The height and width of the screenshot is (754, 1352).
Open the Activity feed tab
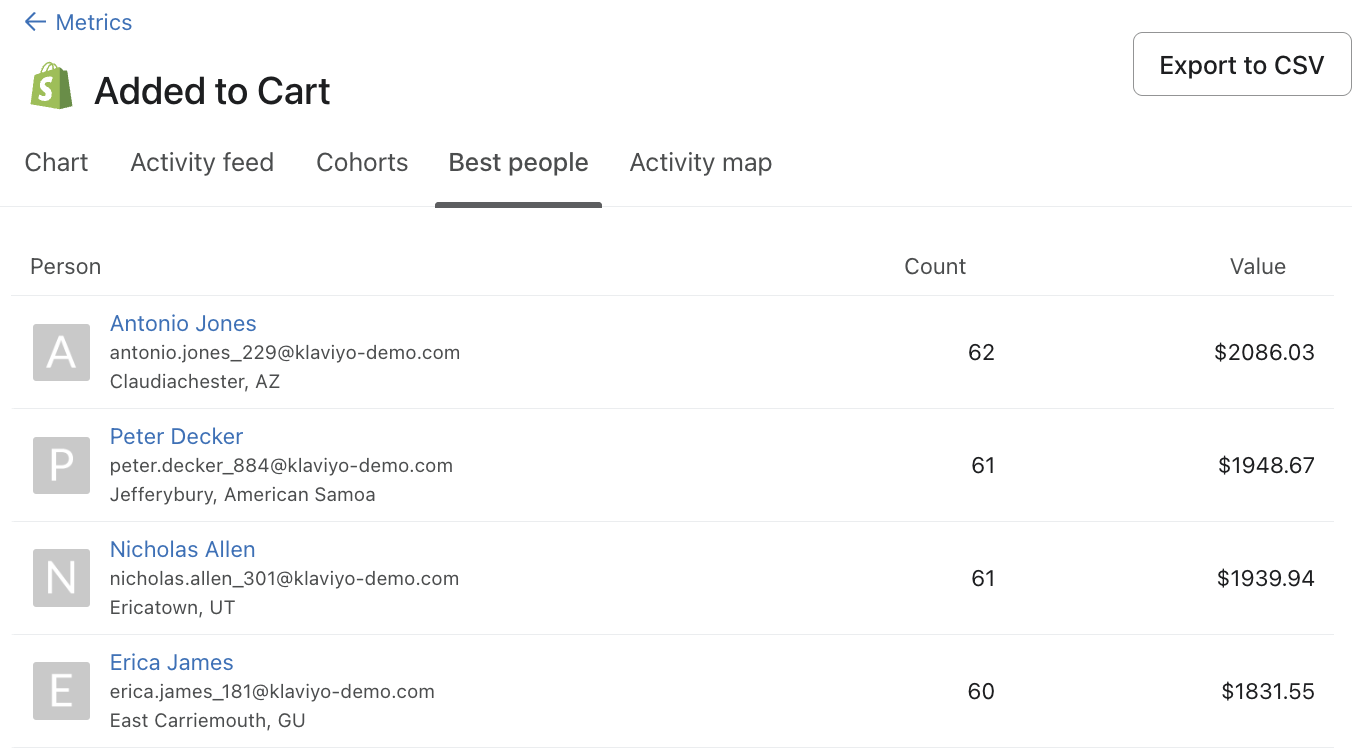202,163
